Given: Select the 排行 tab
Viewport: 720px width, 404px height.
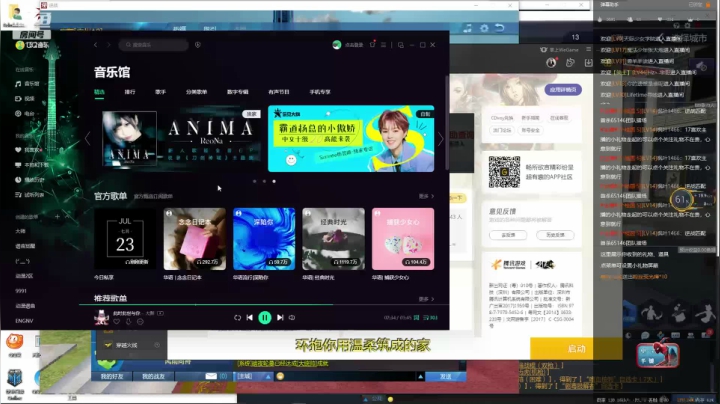Looking at the screenshot, I should pos(130,92).
